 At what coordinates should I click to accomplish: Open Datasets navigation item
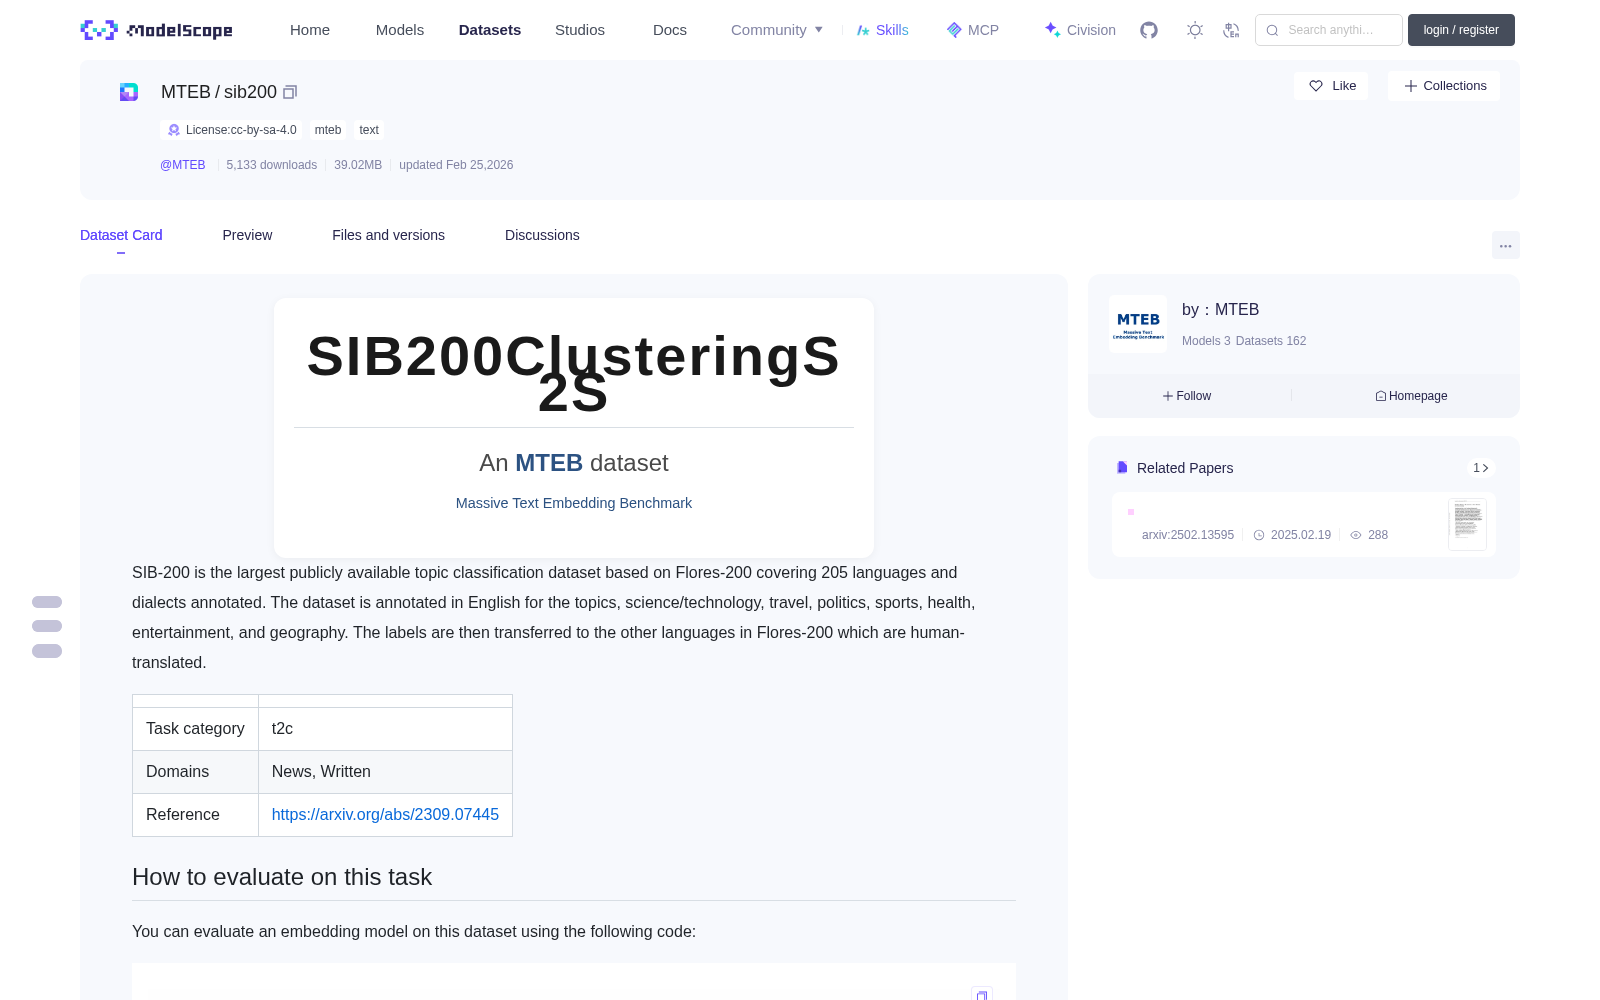click(x=490, y=30)
